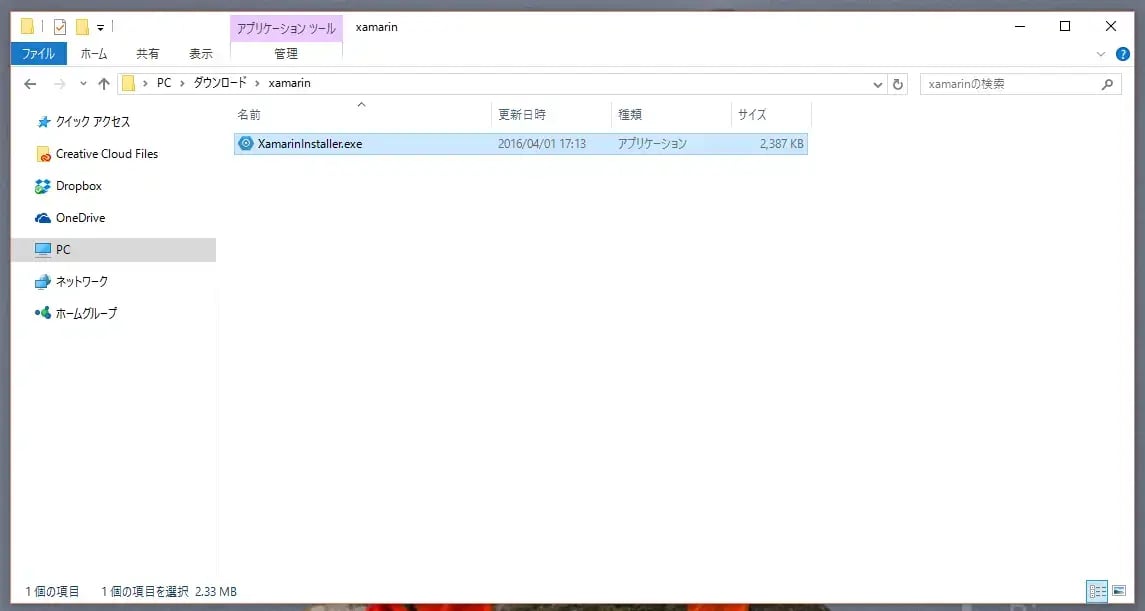
Task: Click the Properties checkmark quick access icon
Action: (60, 27)
